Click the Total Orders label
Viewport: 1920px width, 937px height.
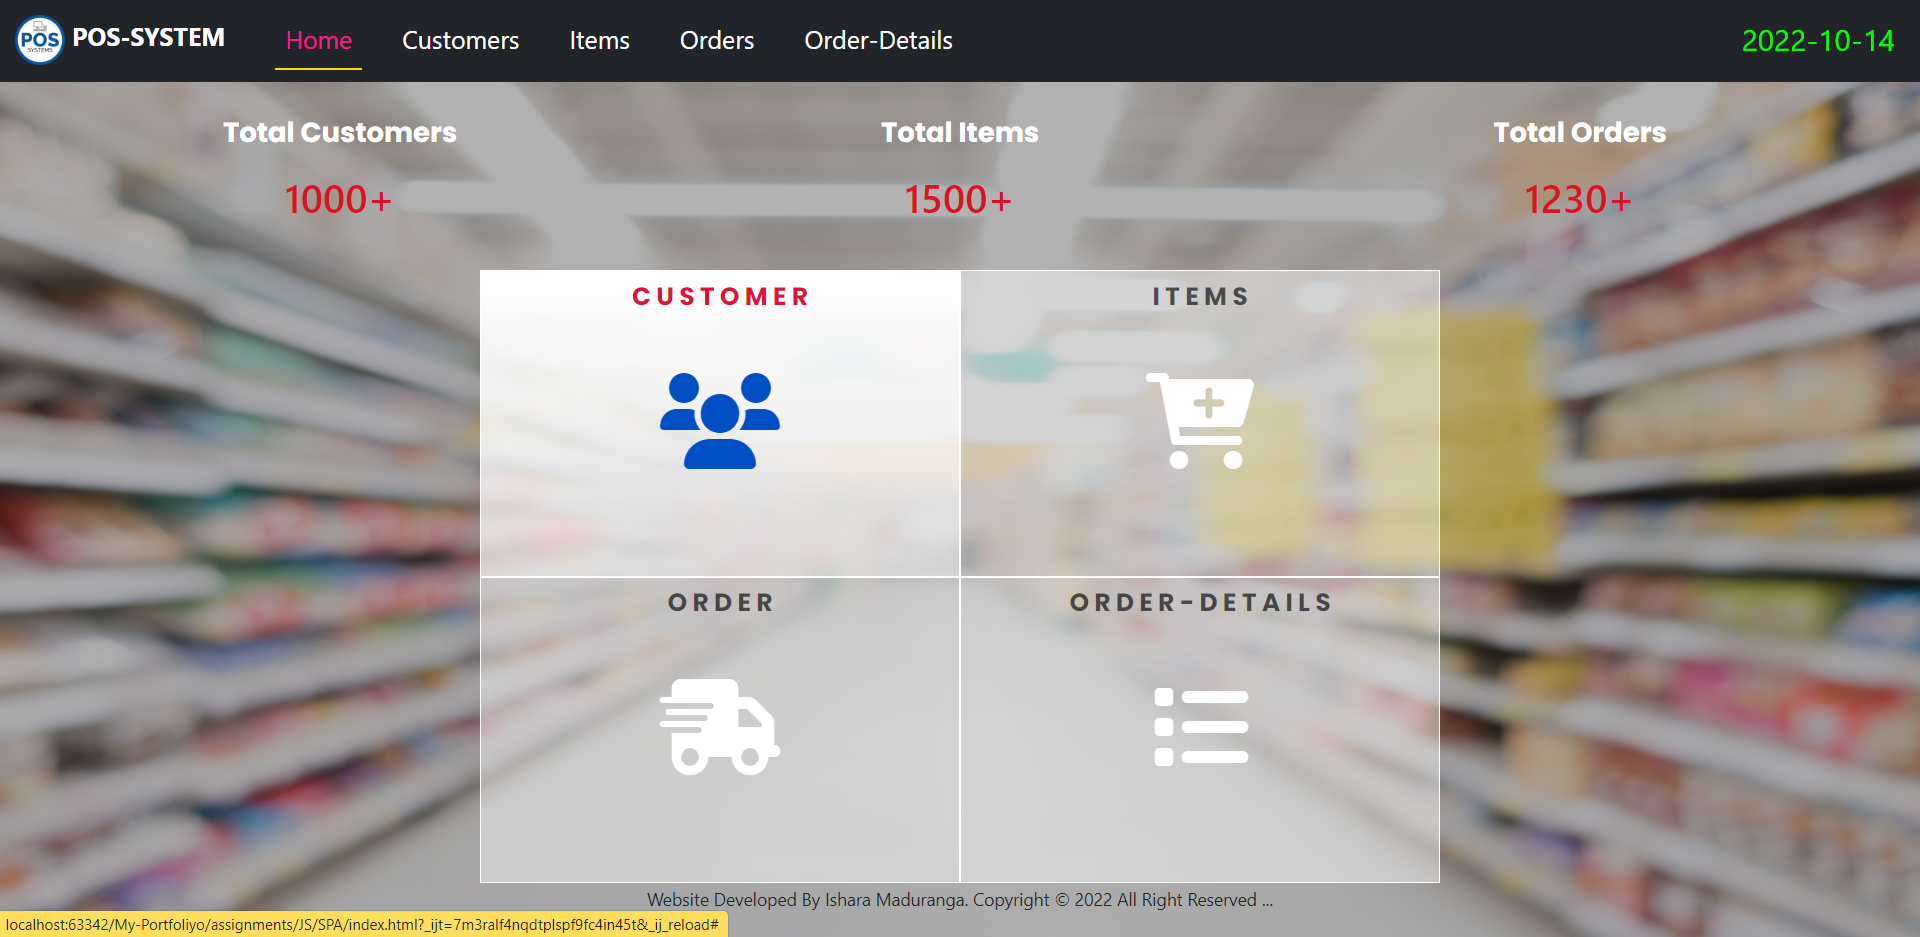pyautogui.click(x=1580, y=133)
